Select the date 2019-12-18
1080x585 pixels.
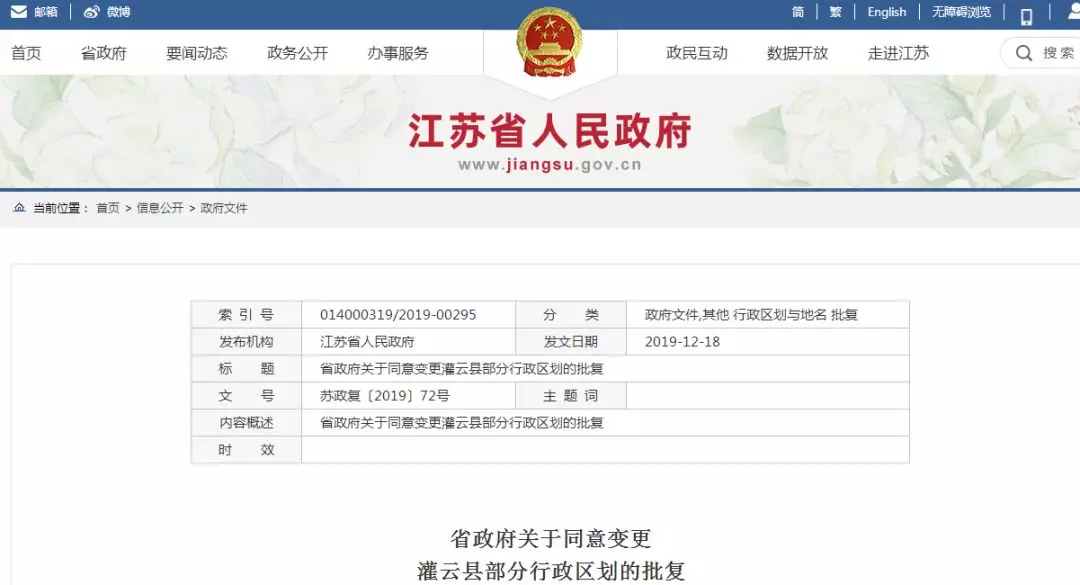(683, 342)
